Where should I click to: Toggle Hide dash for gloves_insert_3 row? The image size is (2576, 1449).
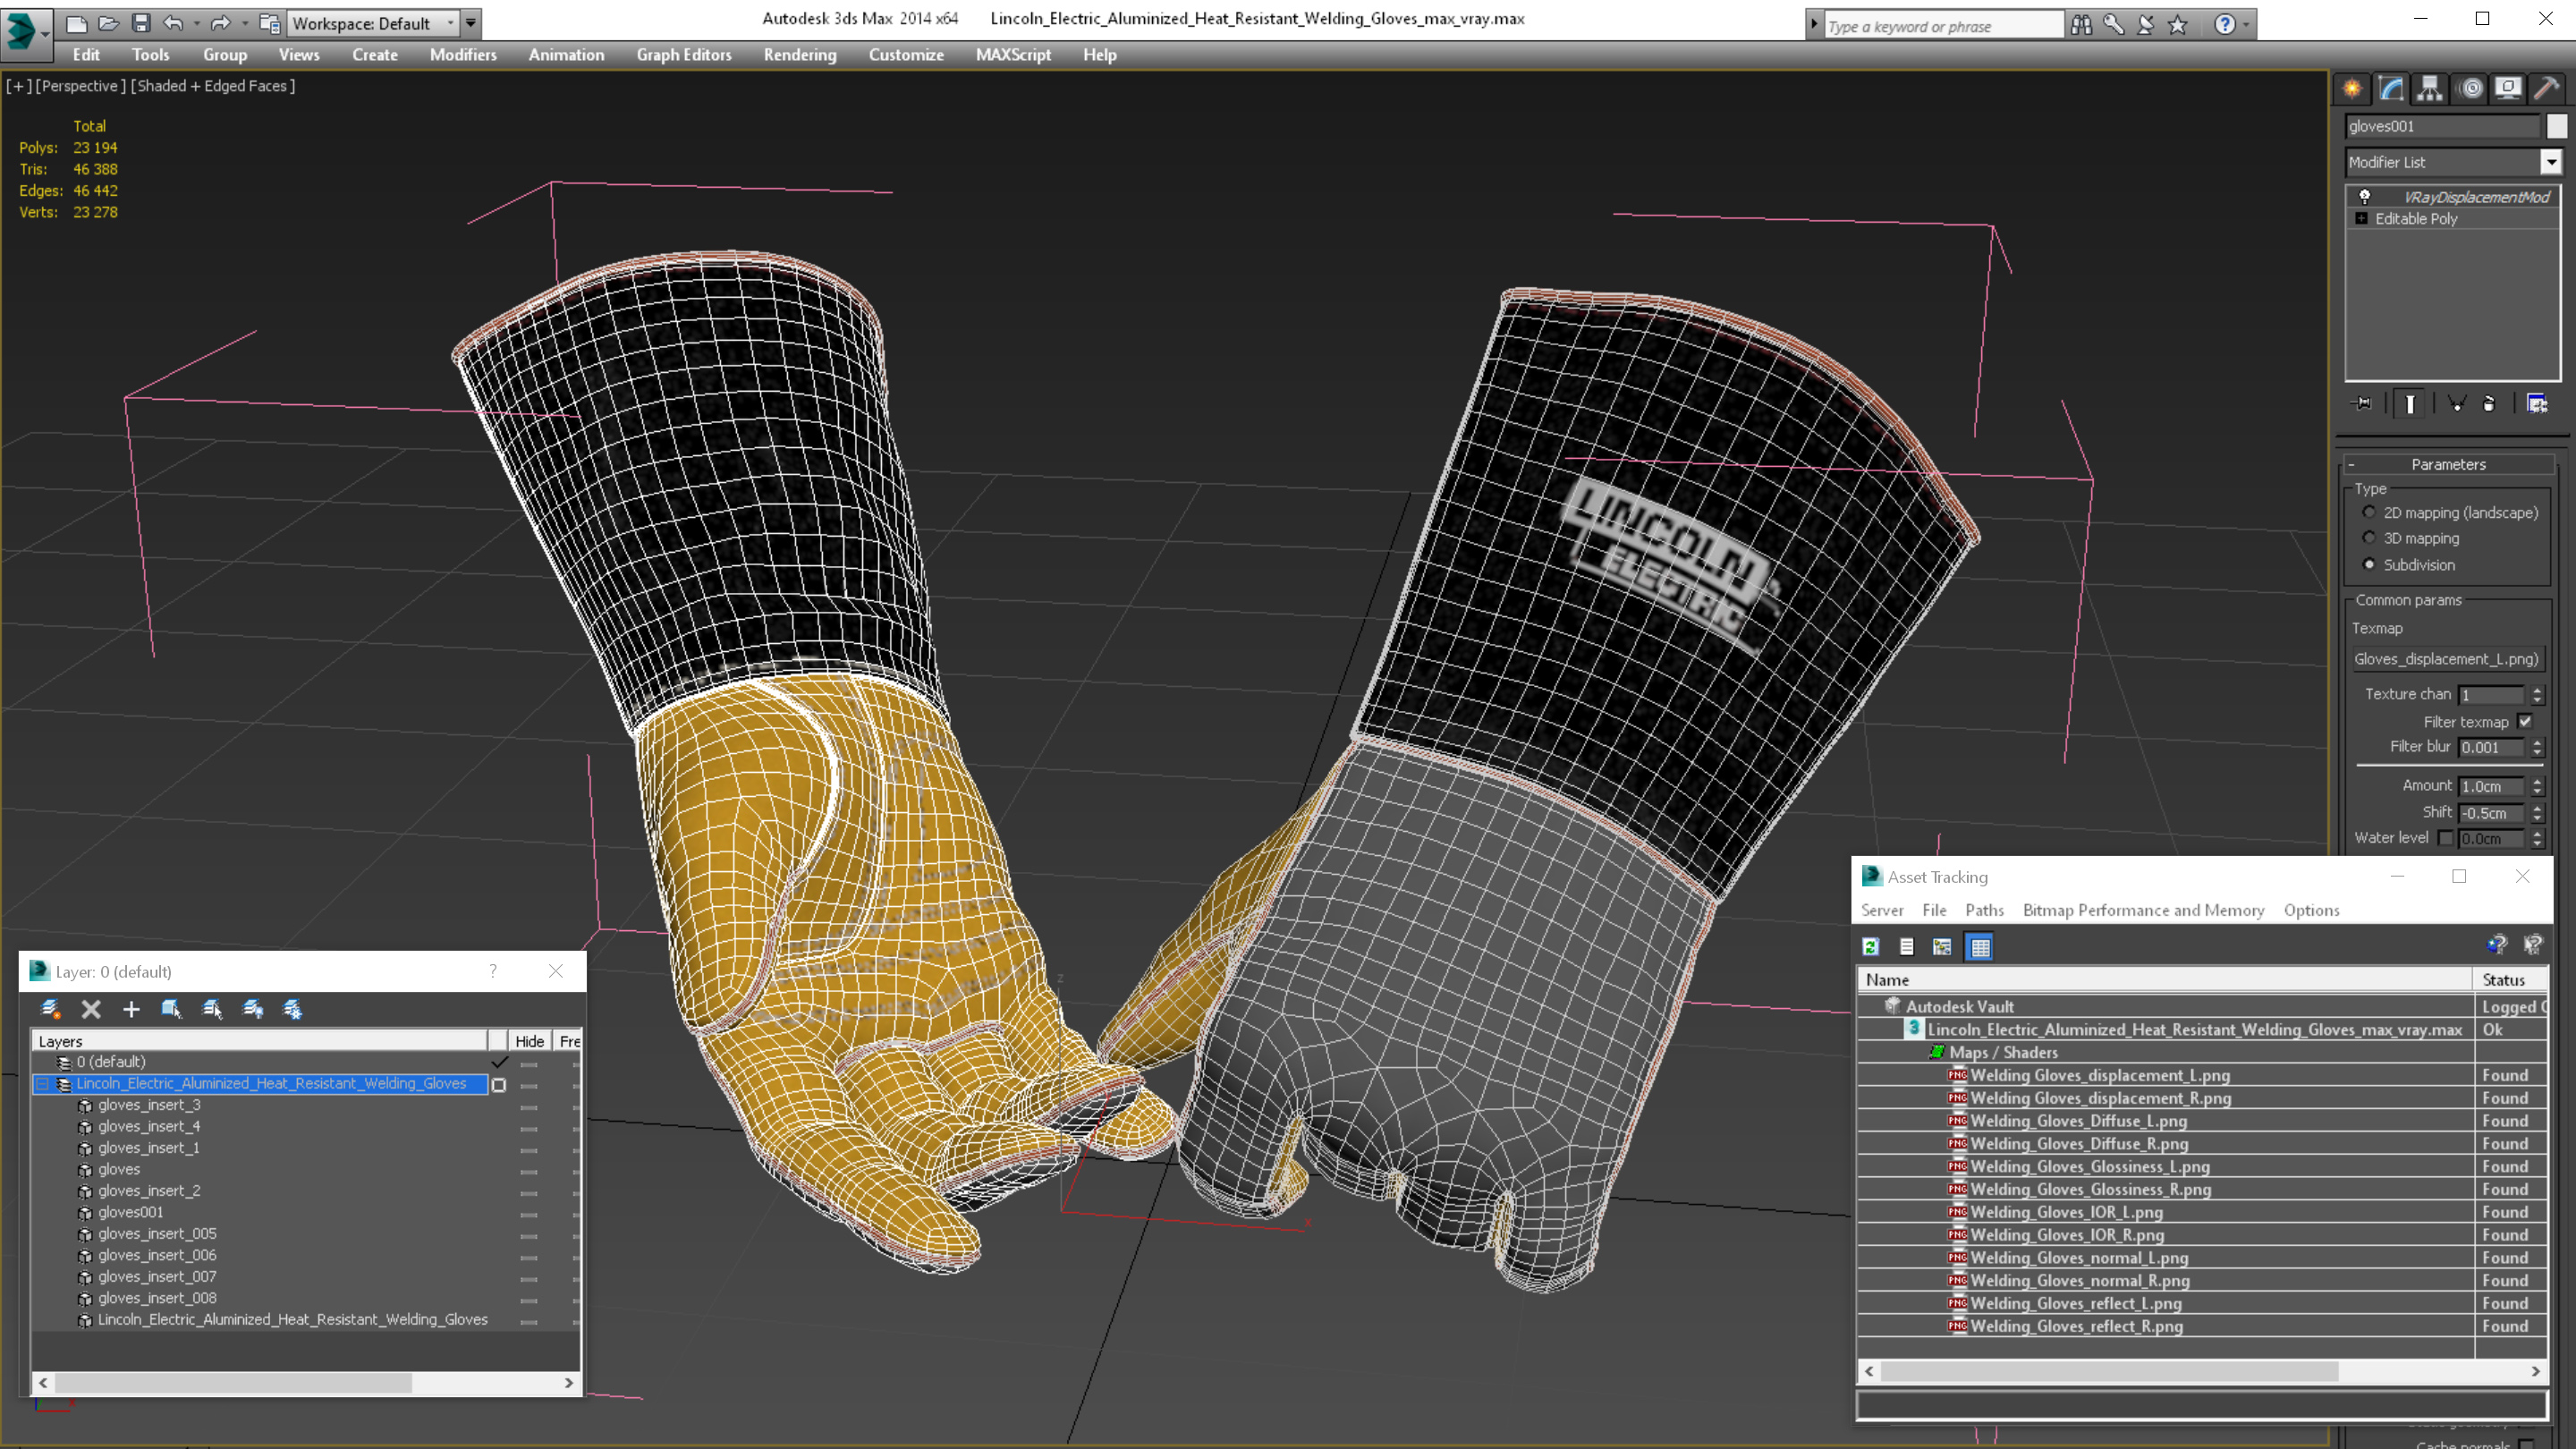point(529,1106)
